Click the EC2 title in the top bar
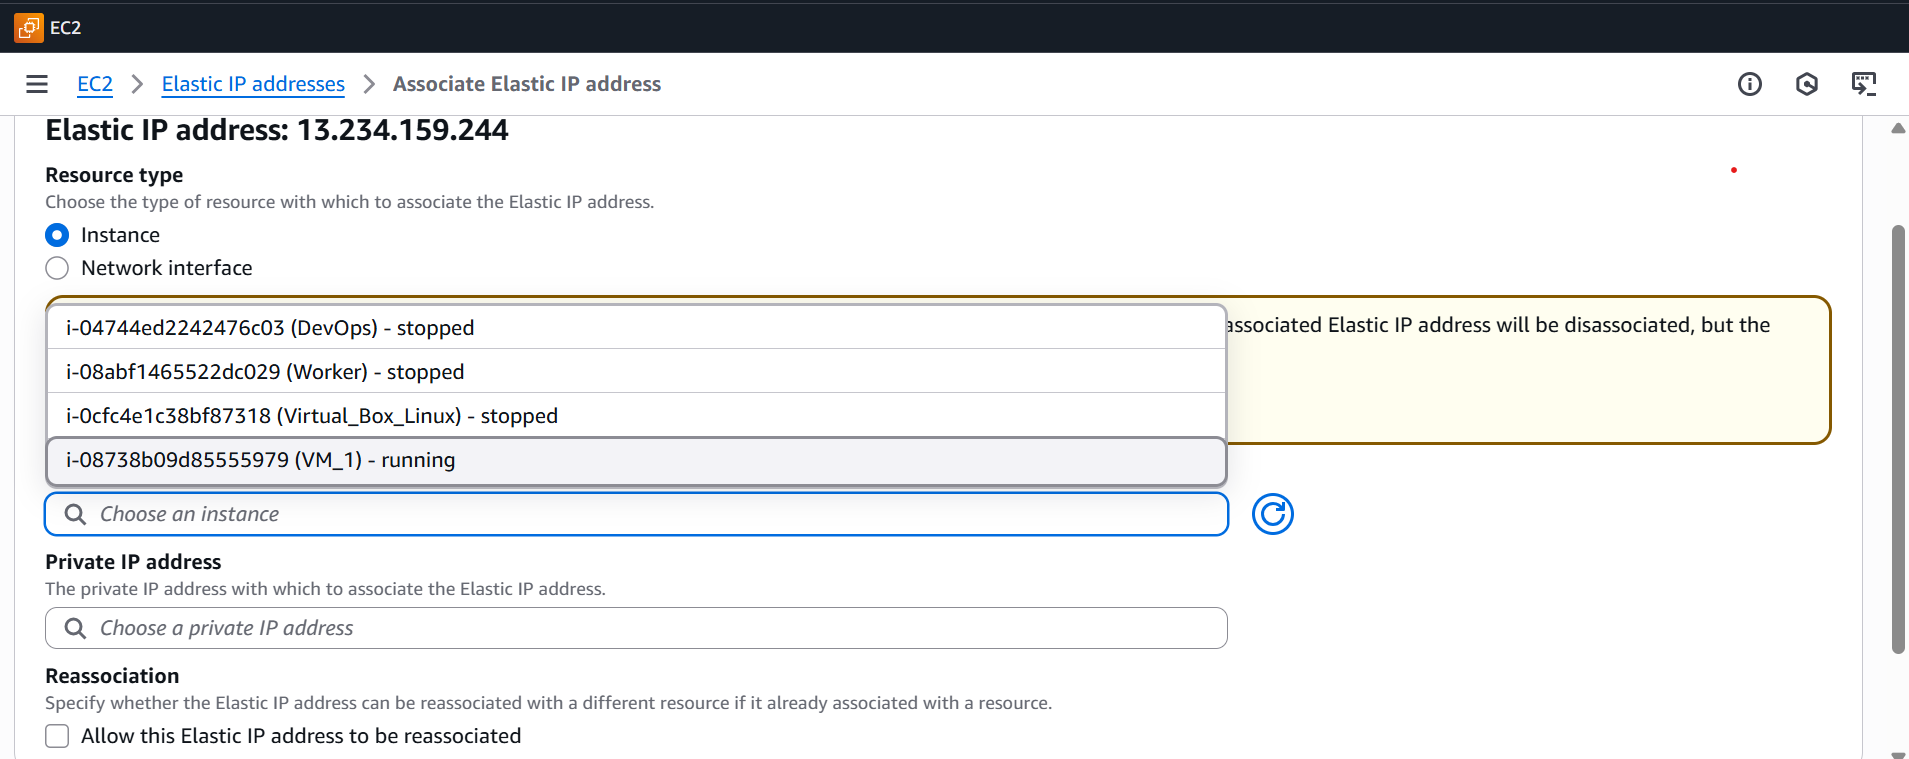Viewport: 1909px width, 759px height. [x=66, y=28]
